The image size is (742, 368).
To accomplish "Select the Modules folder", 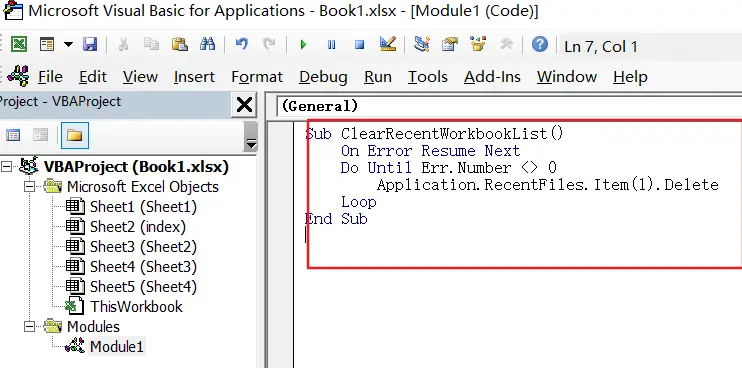I will pos(93,327).
